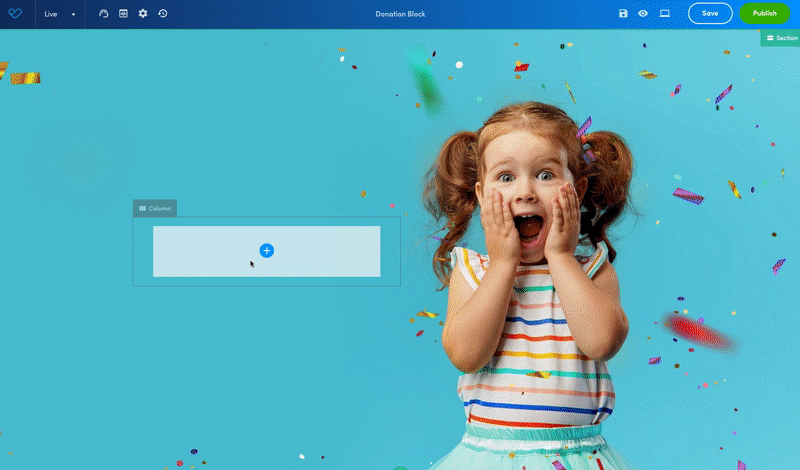Click the Save button
The image size is (800, 470).
[x=710, y=14]
